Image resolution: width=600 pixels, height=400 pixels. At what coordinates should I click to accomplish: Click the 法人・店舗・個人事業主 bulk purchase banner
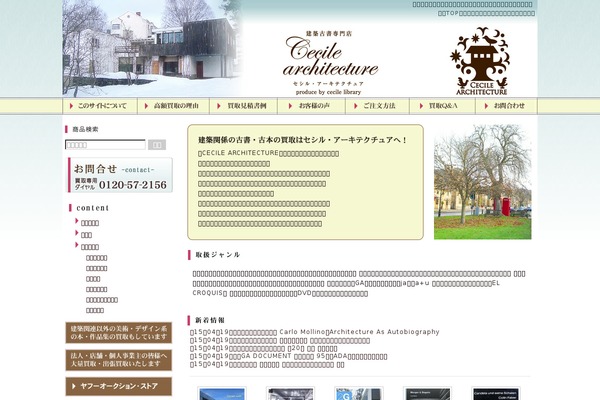[119, 360]
